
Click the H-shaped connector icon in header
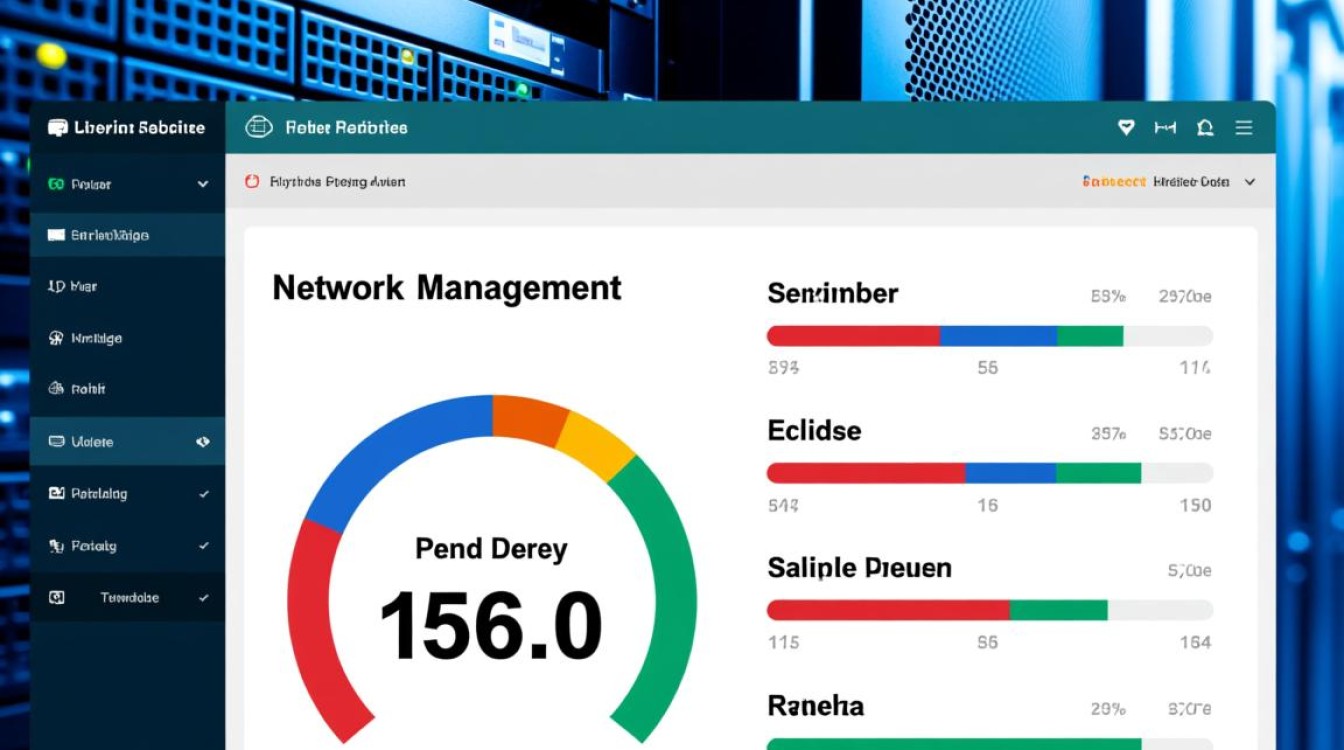point(1165,128)
